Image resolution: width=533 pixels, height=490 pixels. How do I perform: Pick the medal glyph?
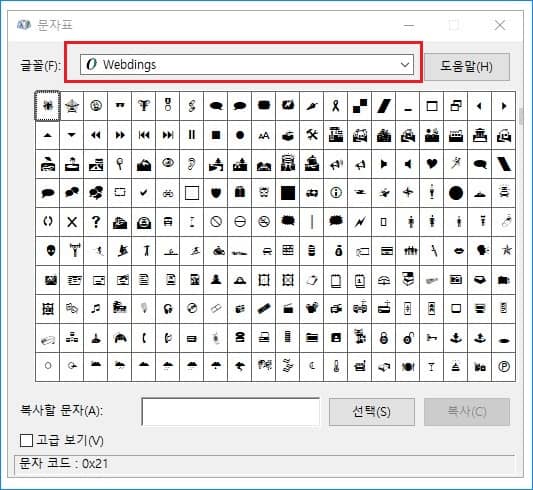pyautogui.click(x=168, y=106)
